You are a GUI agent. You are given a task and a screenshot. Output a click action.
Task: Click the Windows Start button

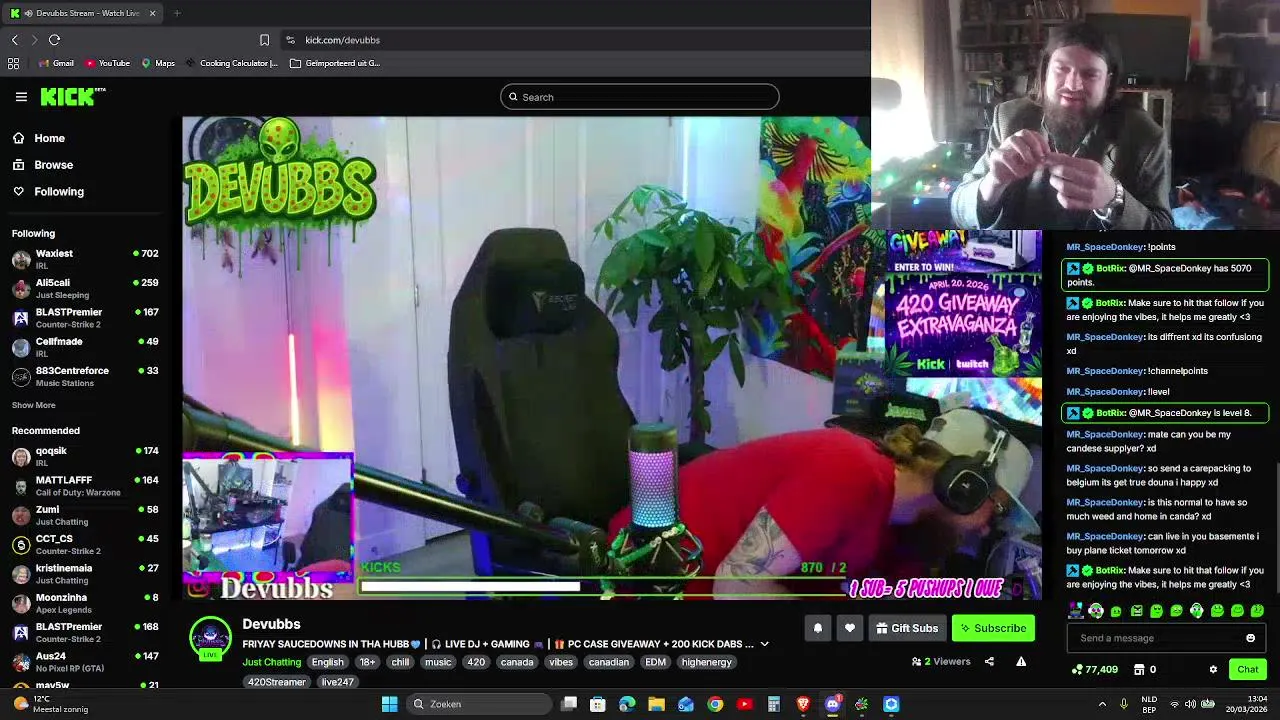pyautogui.click(x=389, y=704)
